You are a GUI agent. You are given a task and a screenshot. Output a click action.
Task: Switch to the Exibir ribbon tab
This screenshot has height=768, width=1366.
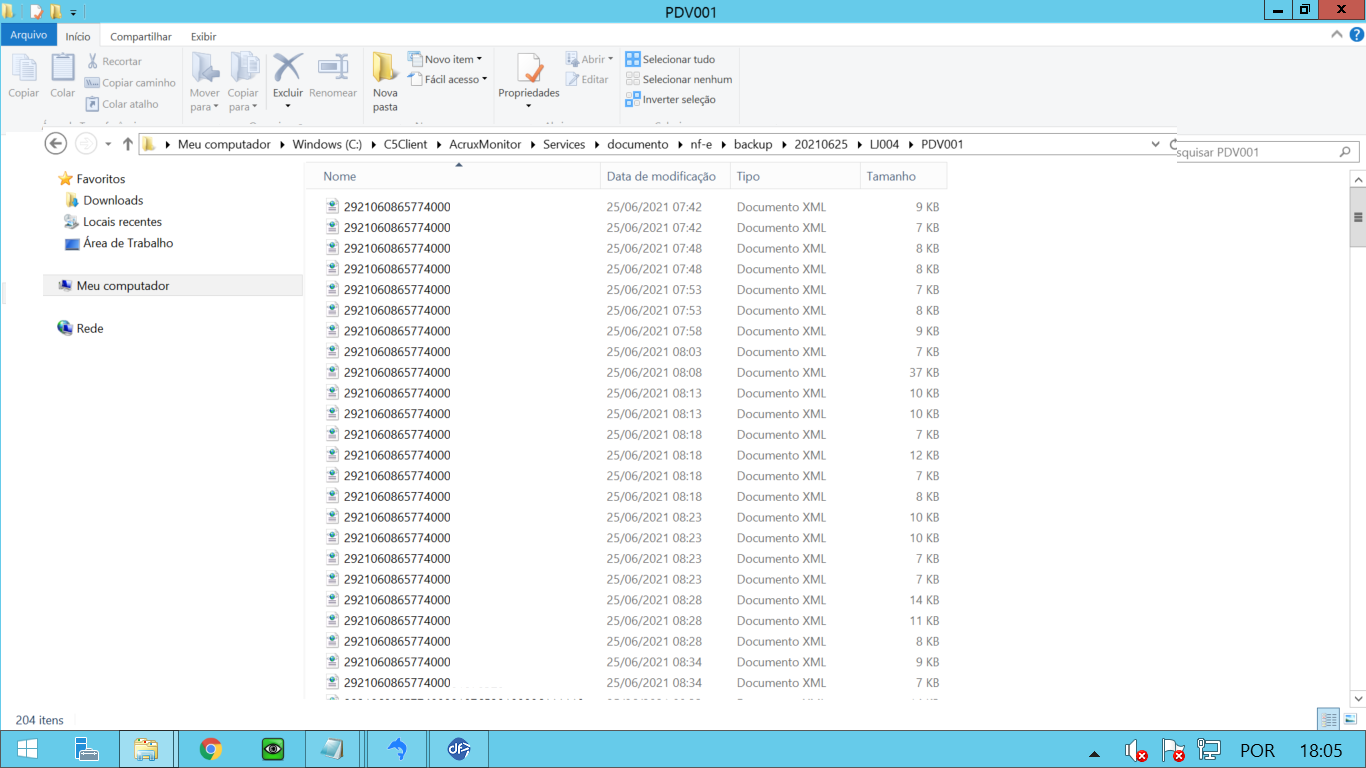tap(203, 36)
